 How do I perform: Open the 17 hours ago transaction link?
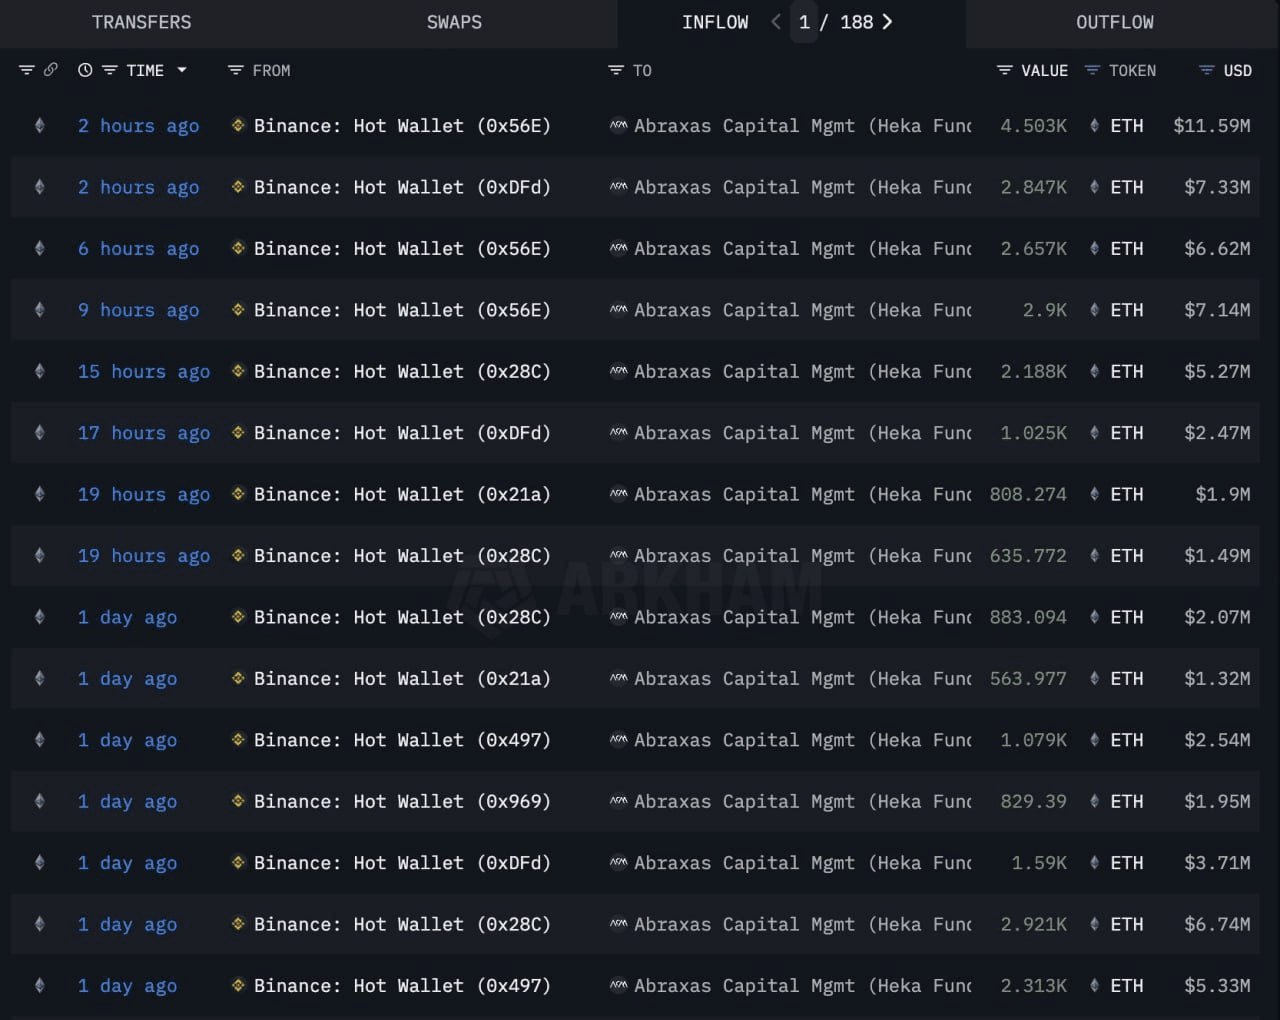pos(144,433)
